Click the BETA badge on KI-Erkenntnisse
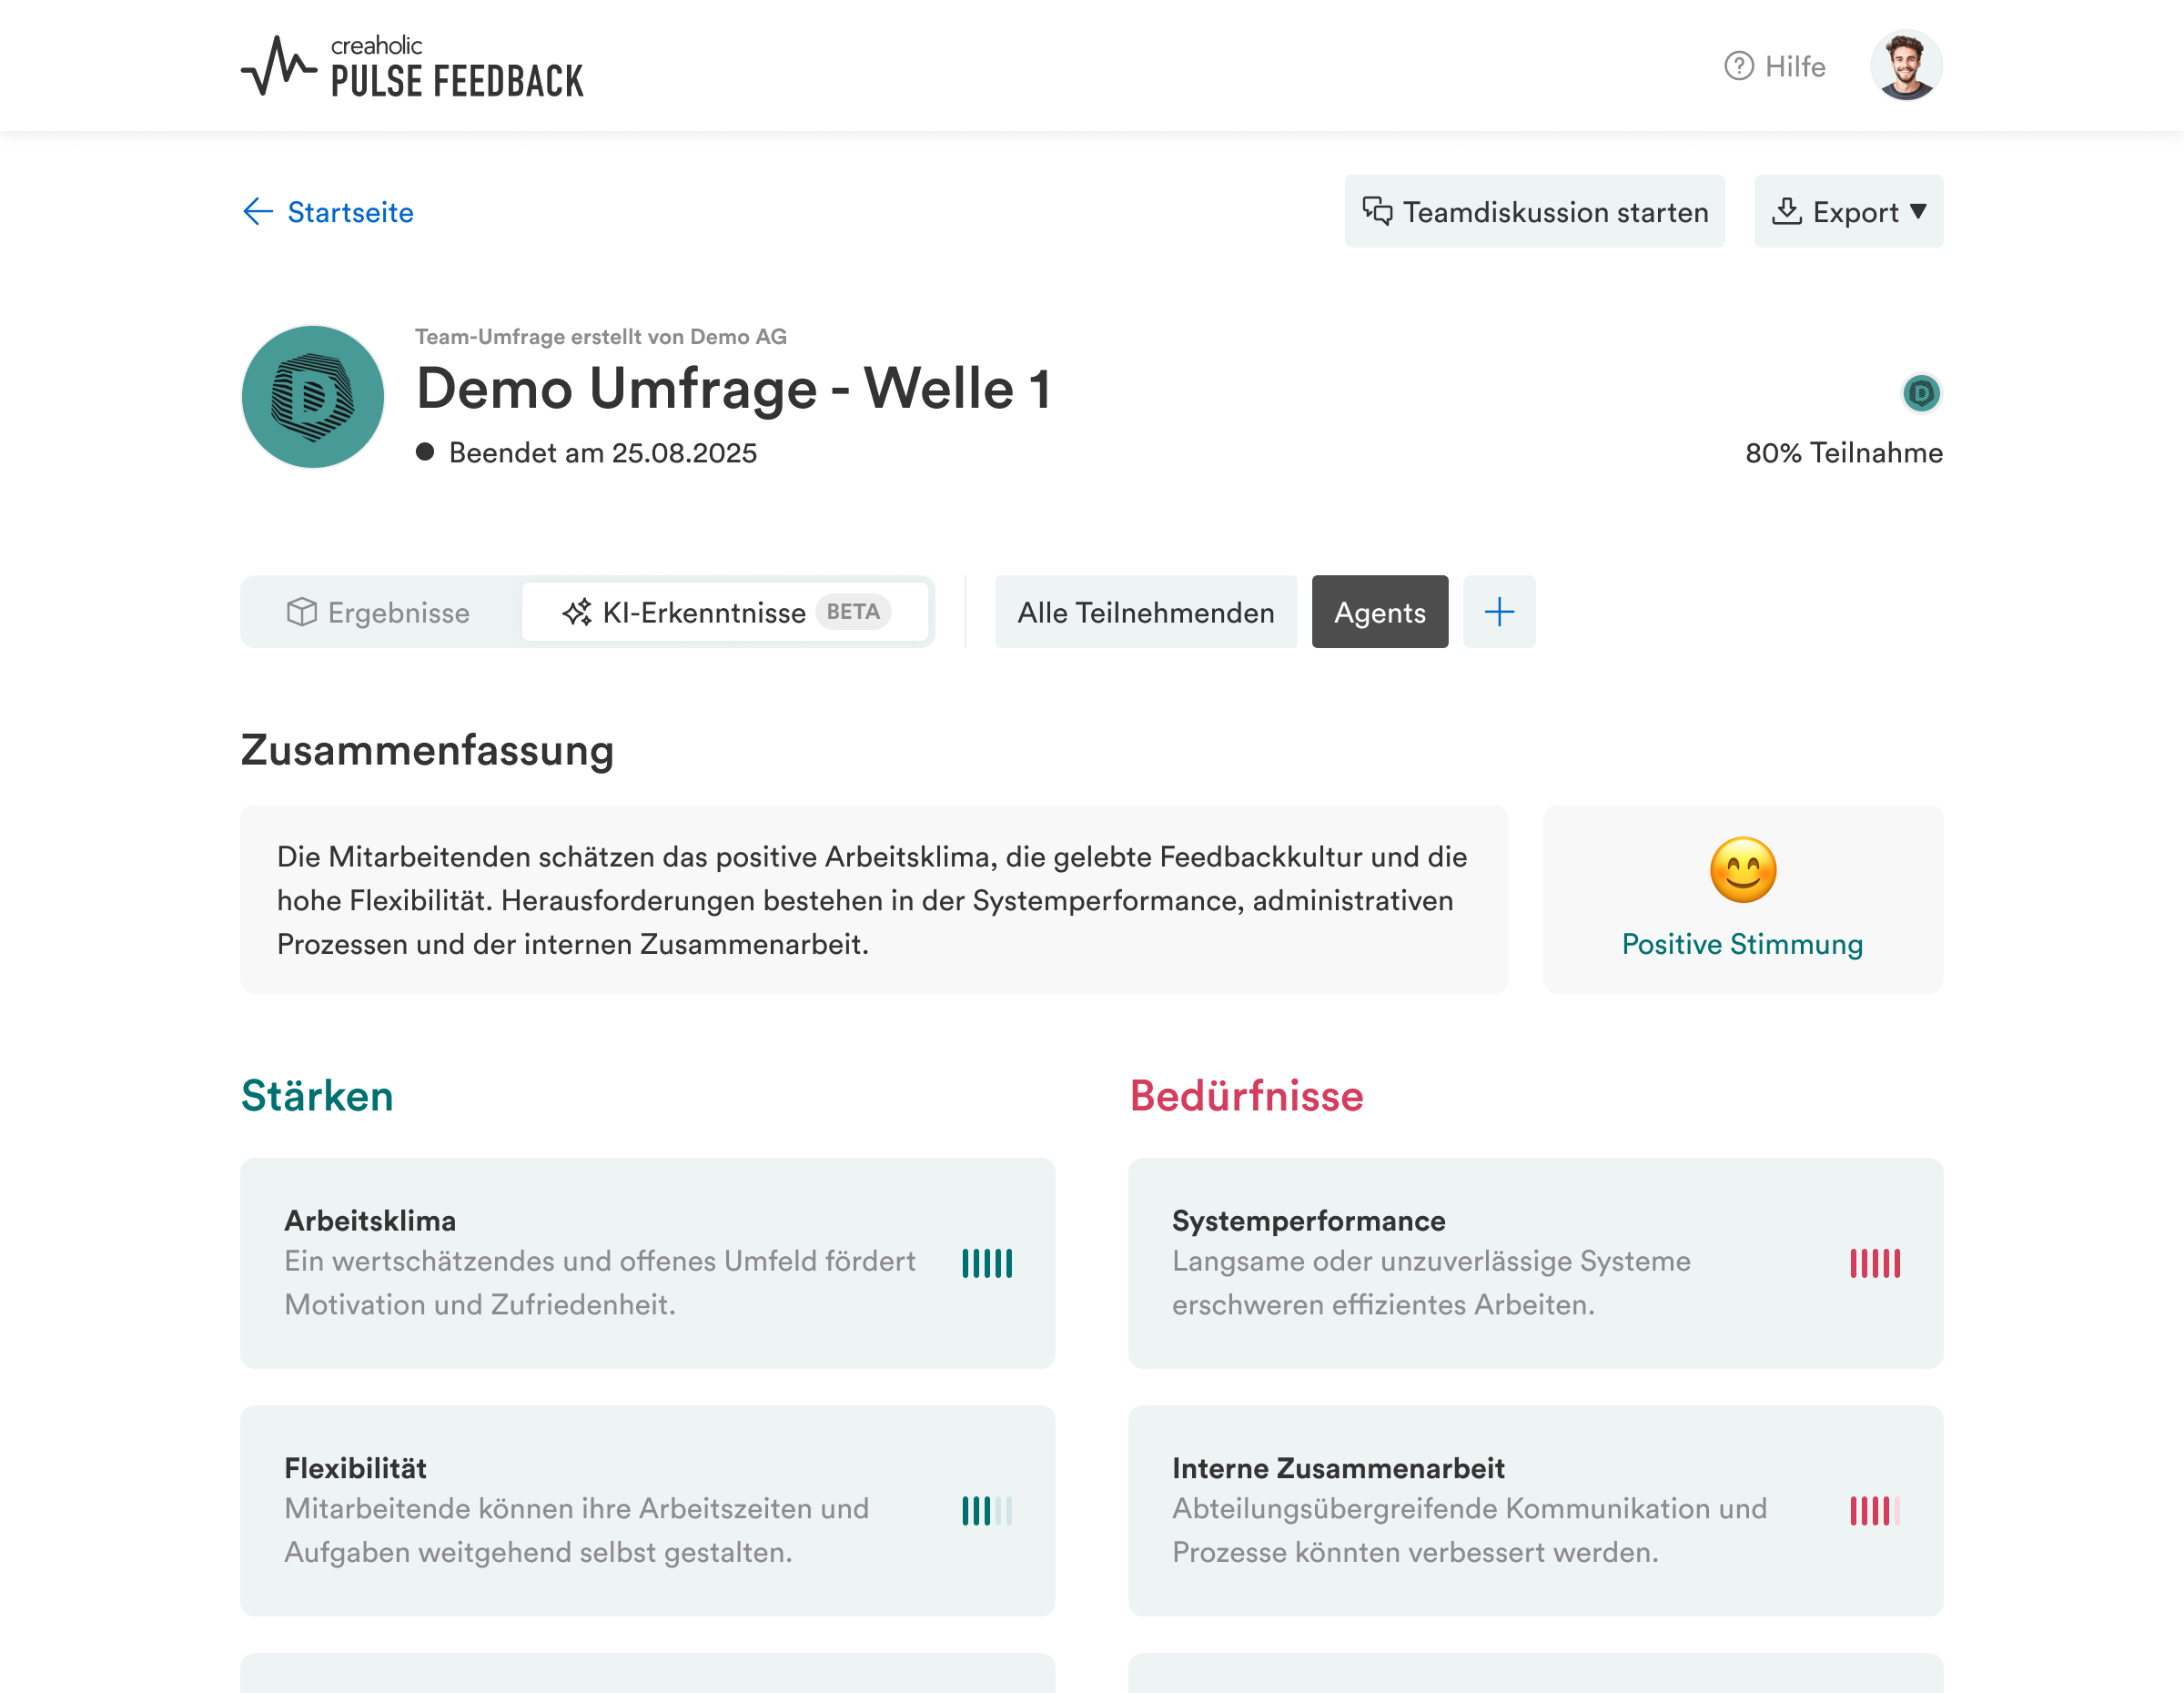This screenshot has width=2184, height=1693. (x=853, y=612)
